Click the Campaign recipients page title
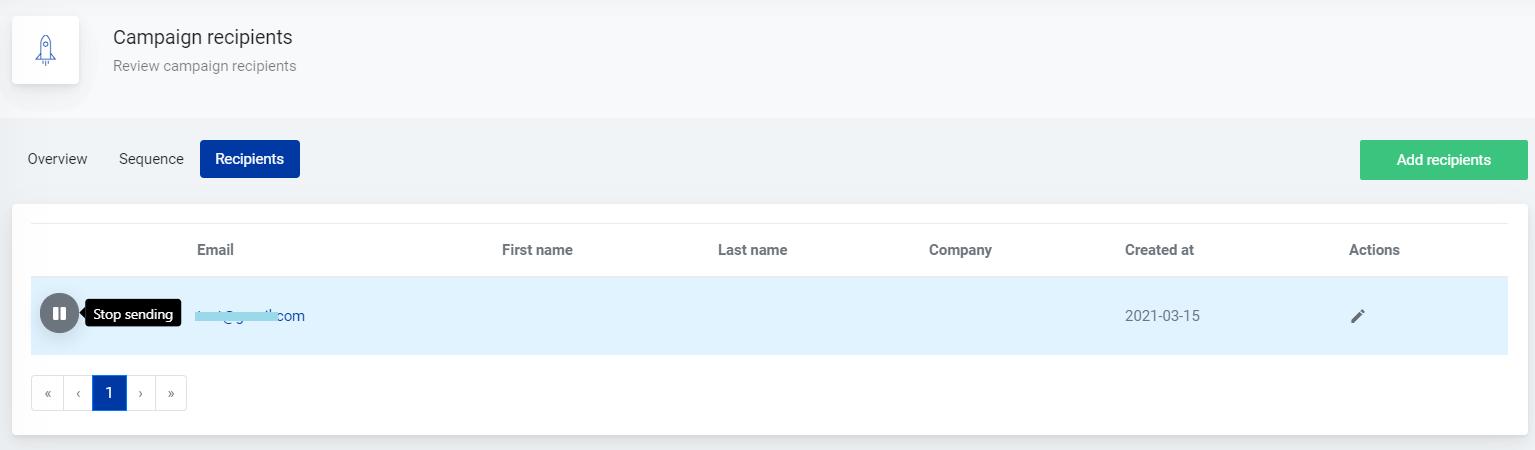The height and width of the screenshot is (450, 1535). (x=202, y=38)
